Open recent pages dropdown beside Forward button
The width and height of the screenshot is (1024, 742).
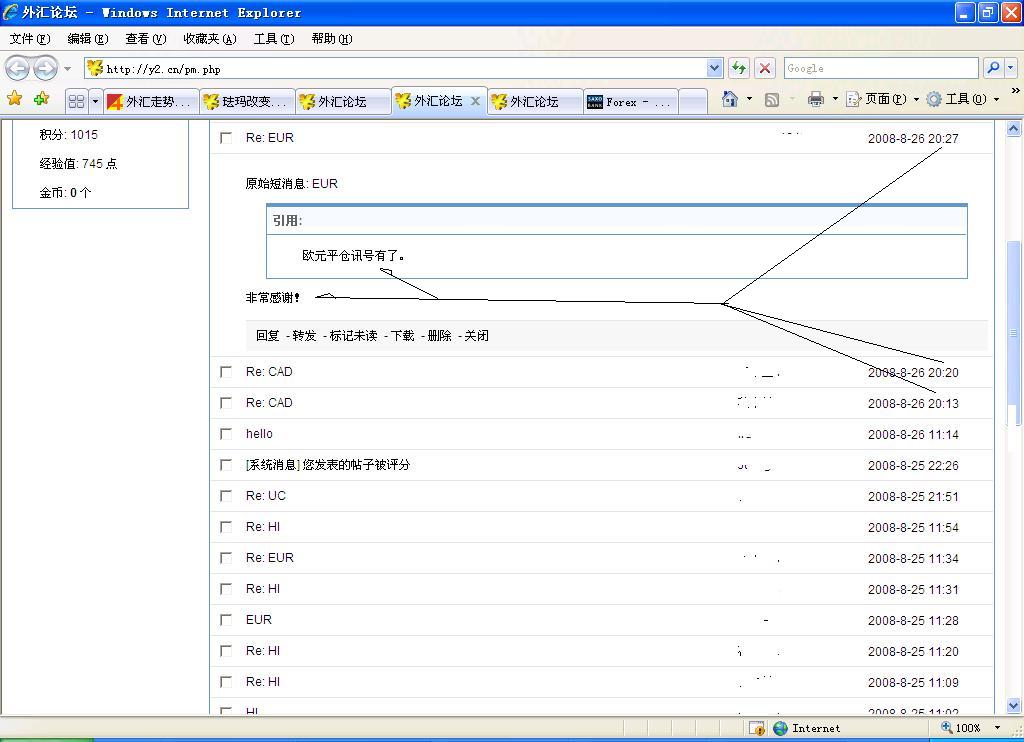click(x=67, y=69)
